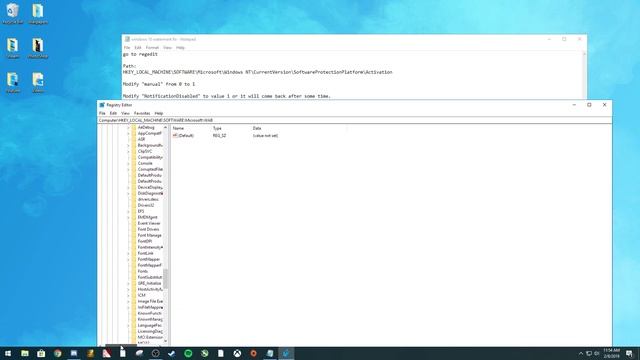
Task: Click the registry tree vertical scrollbar thumb
Action: [165, 279]
